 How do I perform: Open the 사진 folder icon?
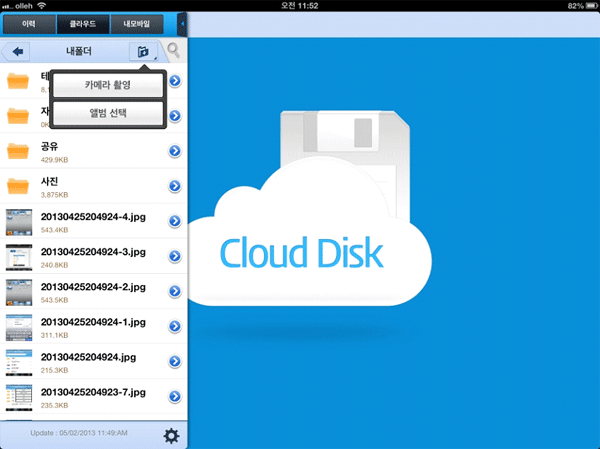point(18,186)
